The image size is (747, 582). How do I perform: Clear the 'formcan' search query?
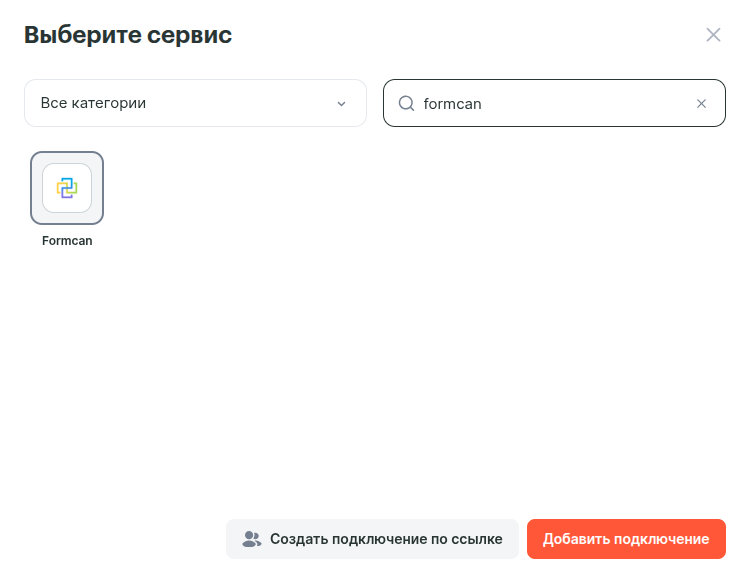701,103
